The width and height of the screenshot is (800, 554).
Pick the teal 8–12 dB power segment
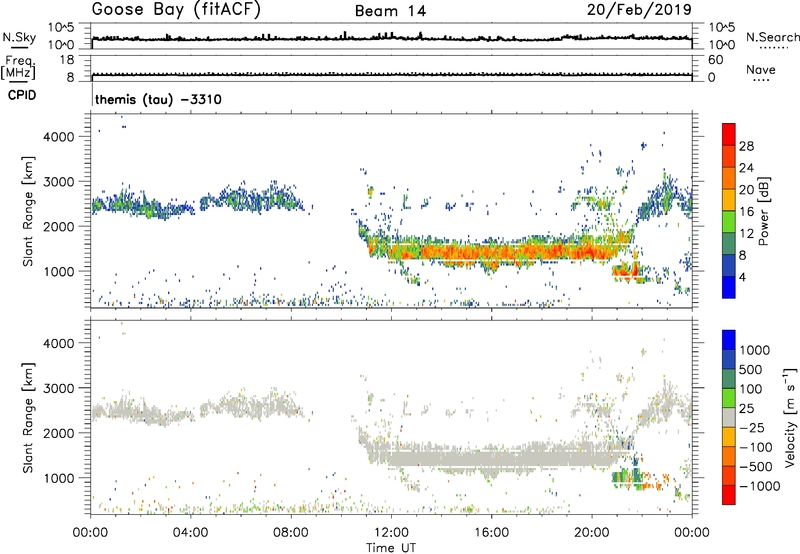[x=729, y=244]
